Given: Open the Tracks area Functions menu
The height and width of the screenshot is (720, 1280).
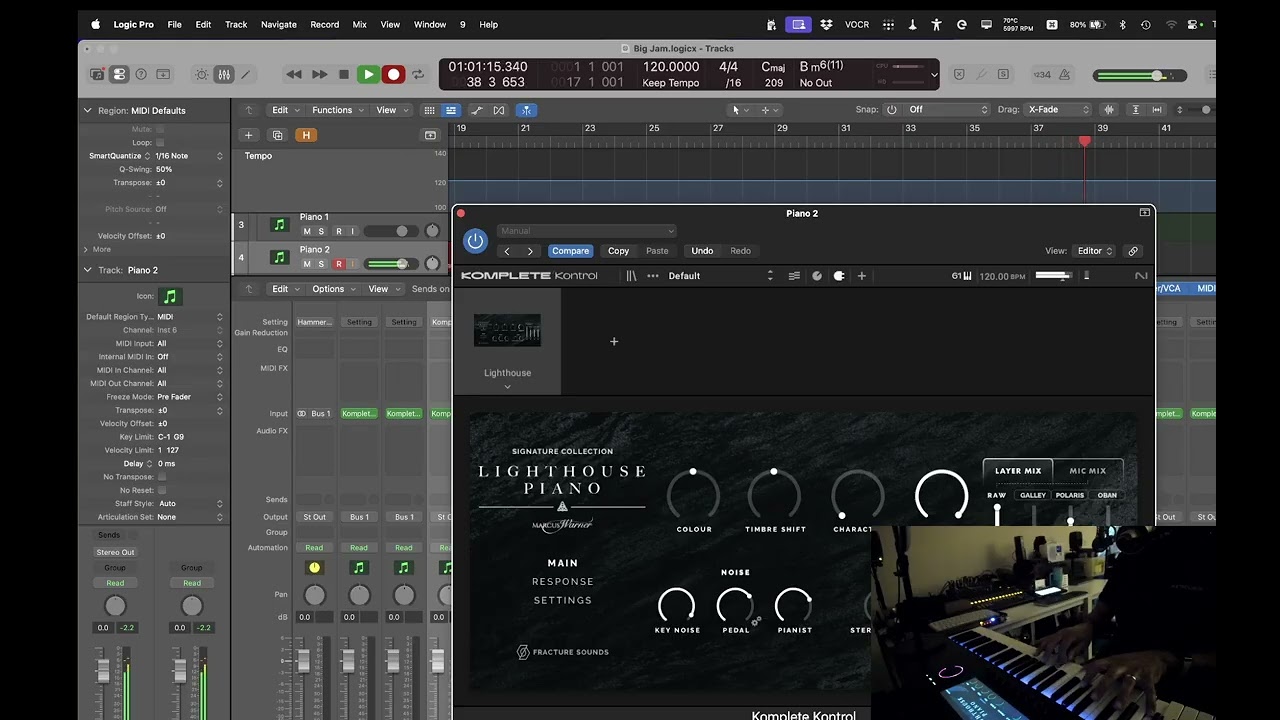Looking at the screenshot, I should tap(337, 110).
